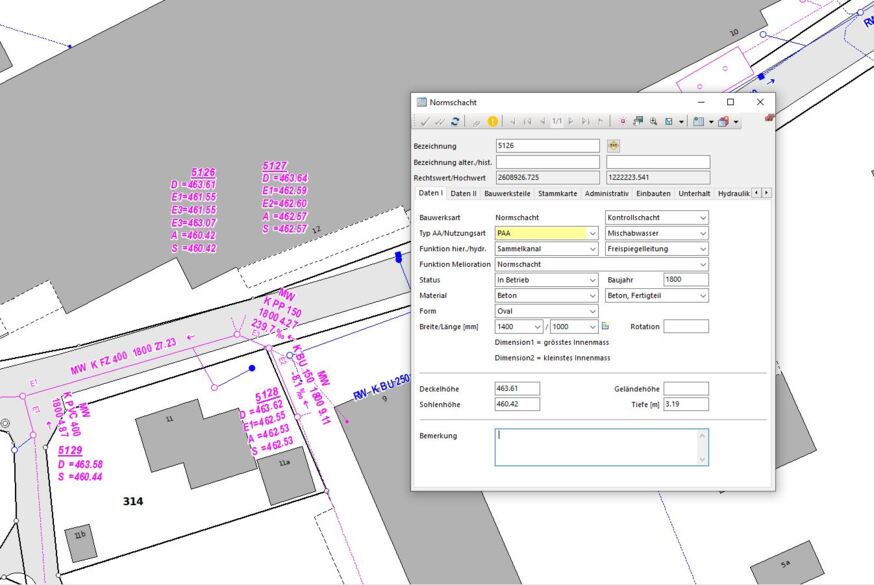874x585 pixels.
Task: Open the Einbauten tab
Action: click(x=653, y=193)
